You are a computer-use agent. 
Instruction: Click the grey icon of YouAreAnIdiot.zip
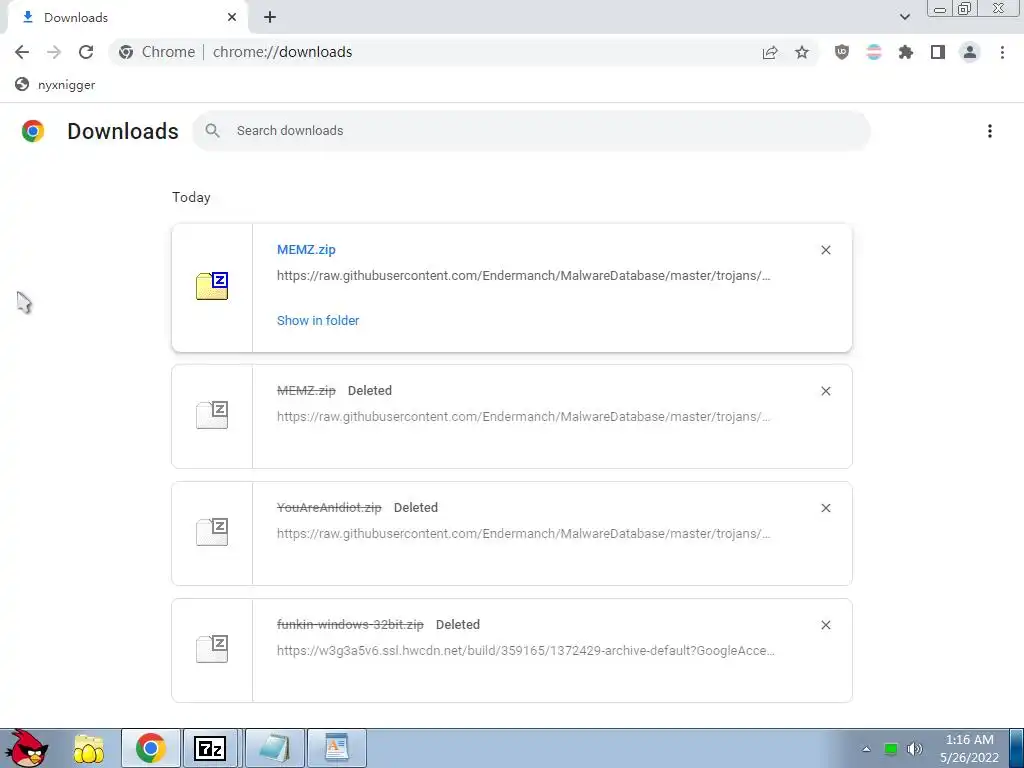point(212,532)
